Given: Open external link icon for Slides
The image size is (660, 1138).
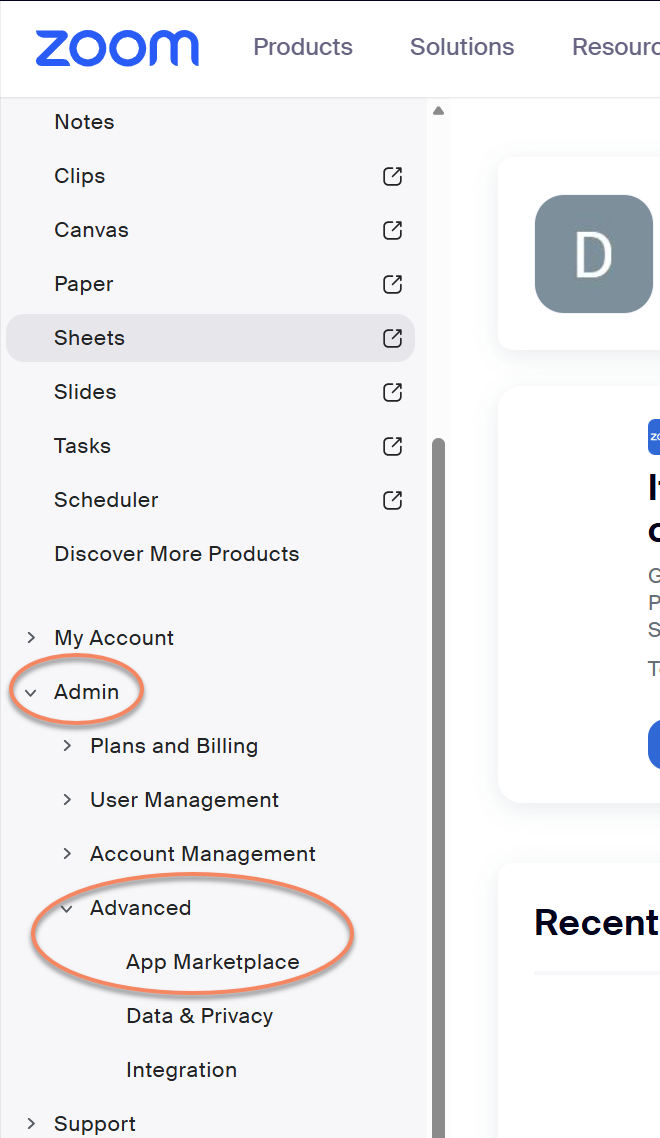Looking at the screenshot, I should click(x=392, y=393).
